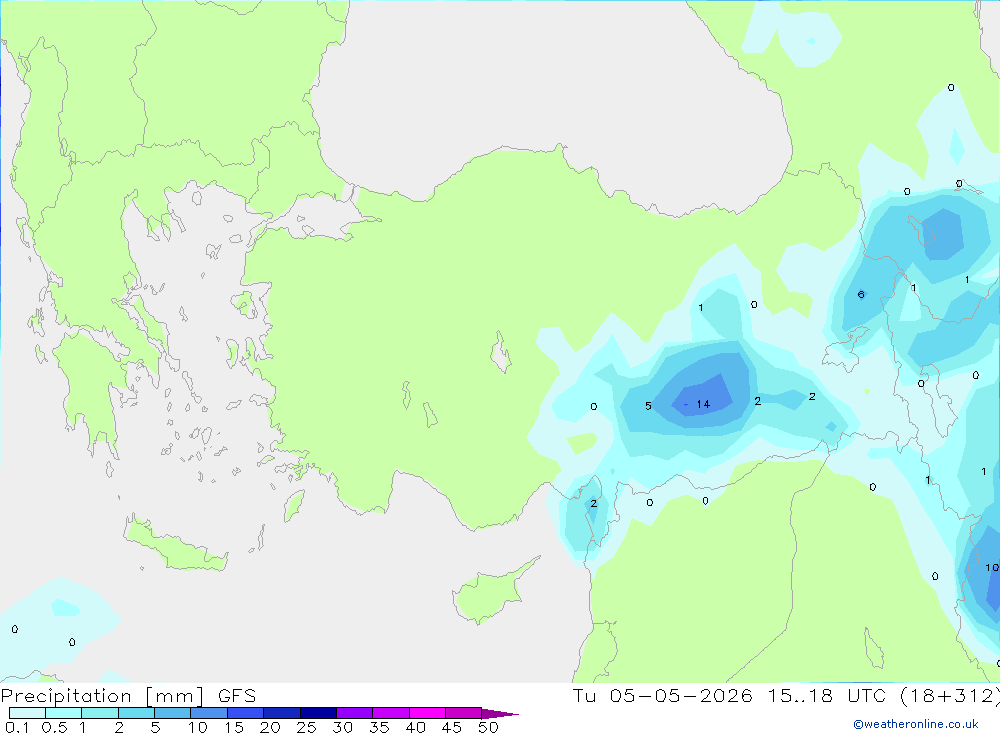Viewport: 1000px width, 733px height.
Task: Click the 14 mm precipitation value label
Action: (x=703, y=404)
